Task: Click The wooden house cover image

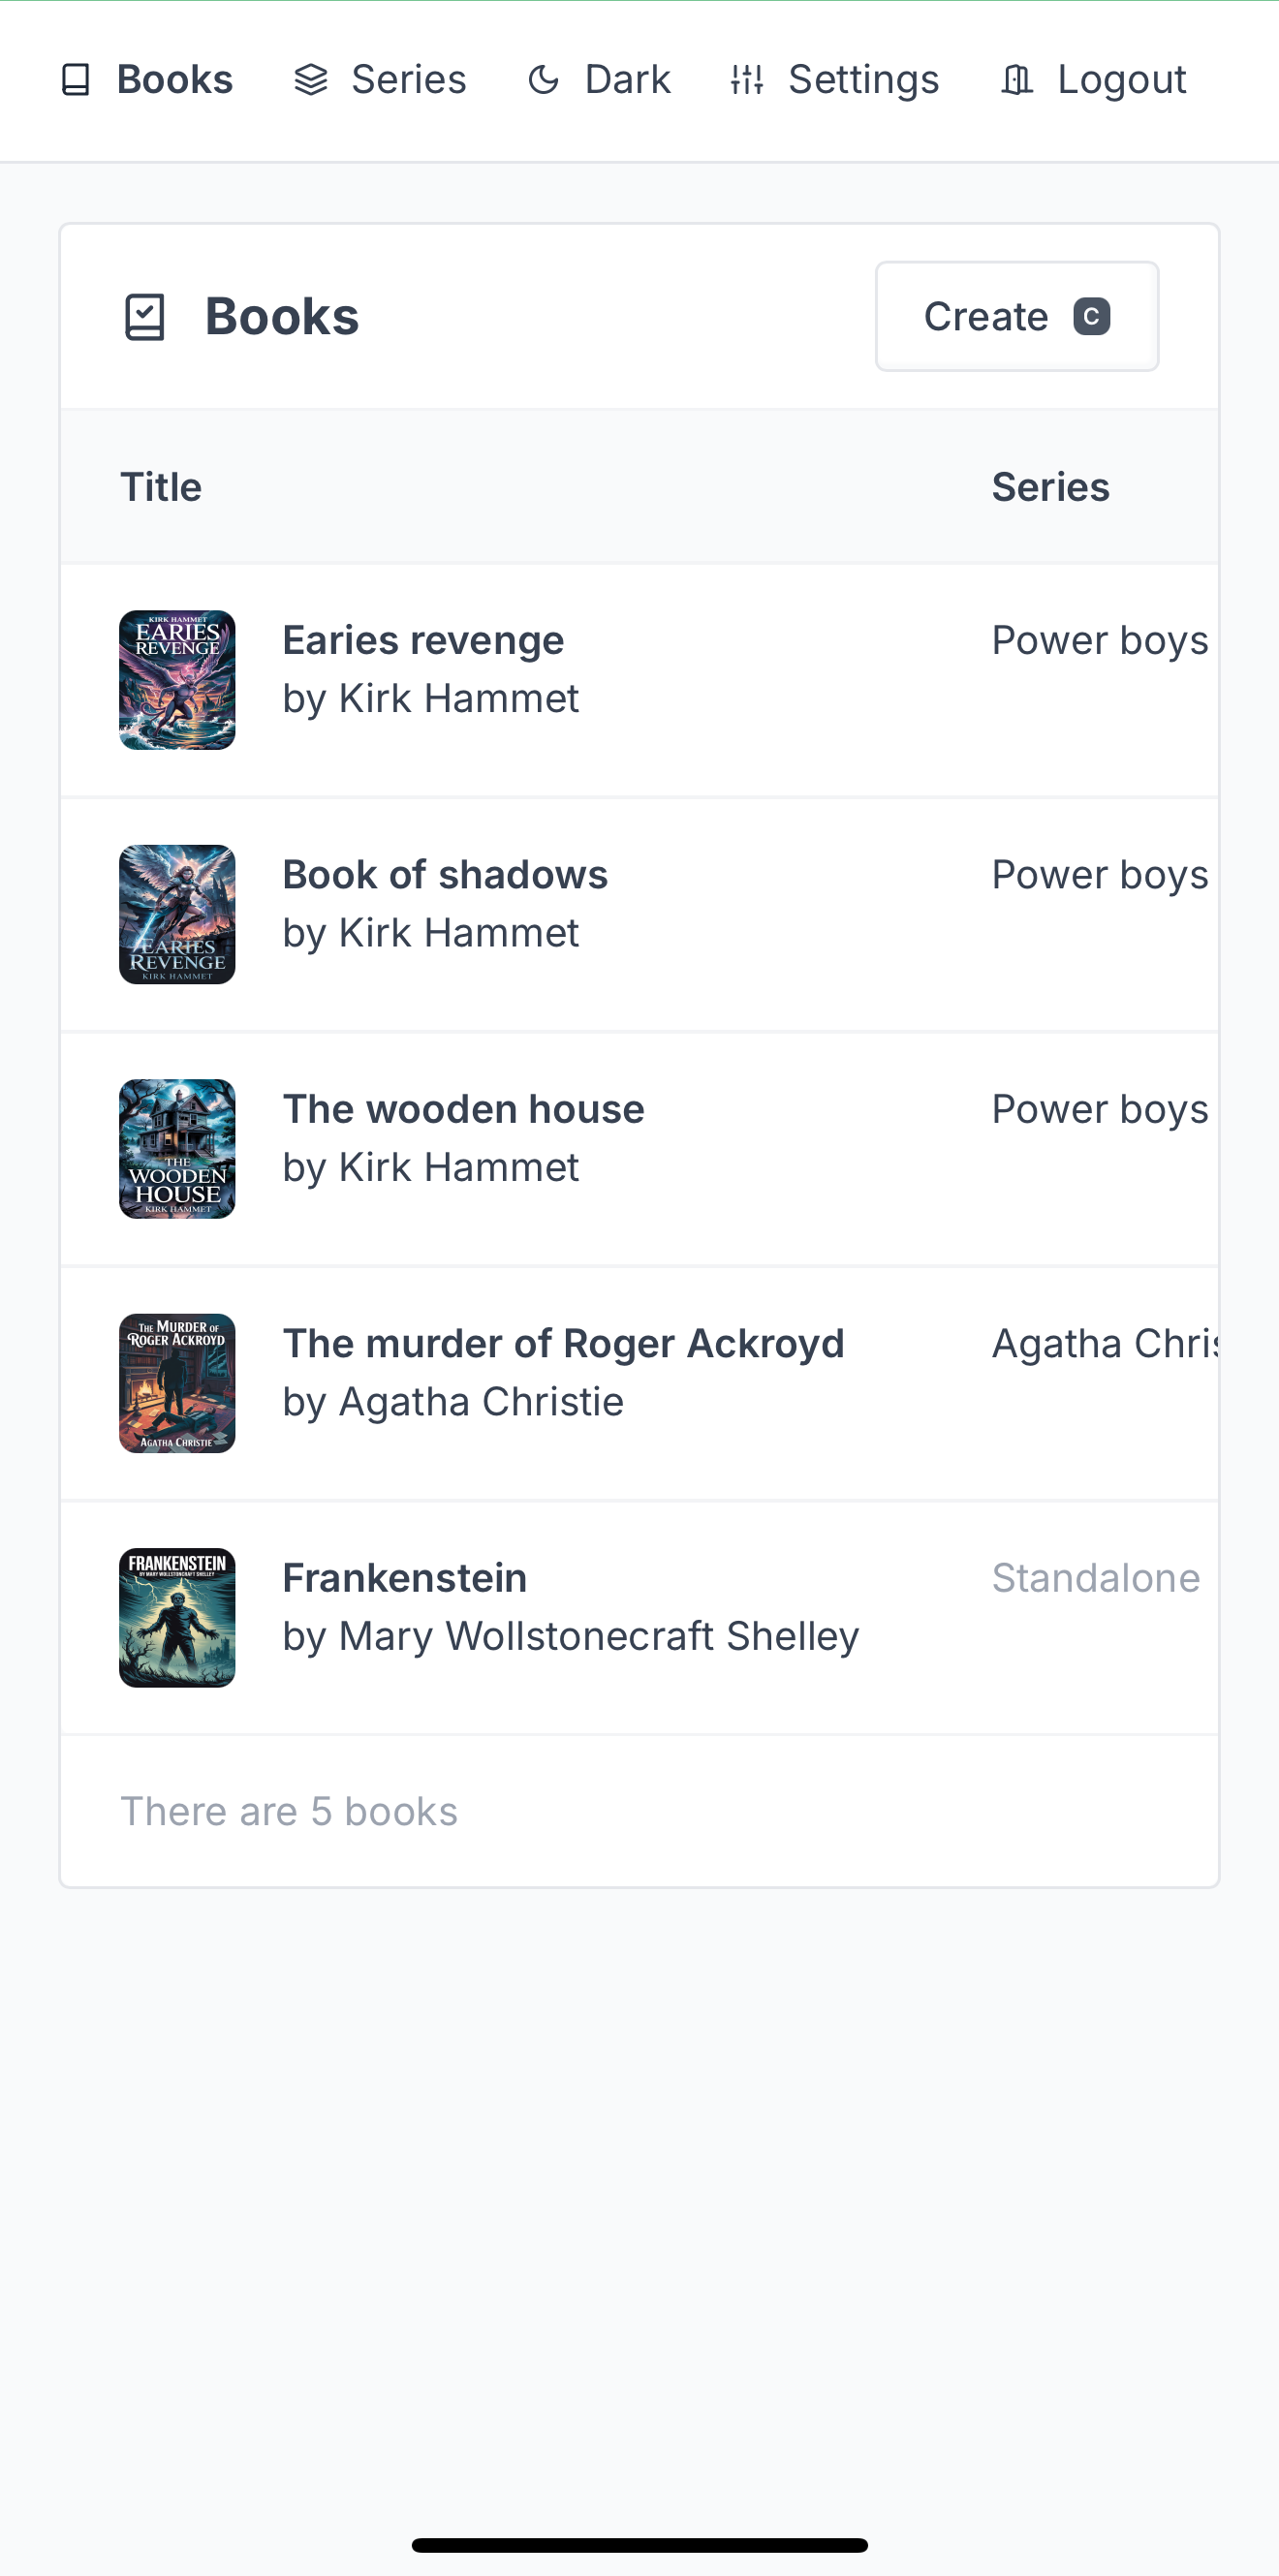Action: pyautogui.click(x=177, y=1149)
